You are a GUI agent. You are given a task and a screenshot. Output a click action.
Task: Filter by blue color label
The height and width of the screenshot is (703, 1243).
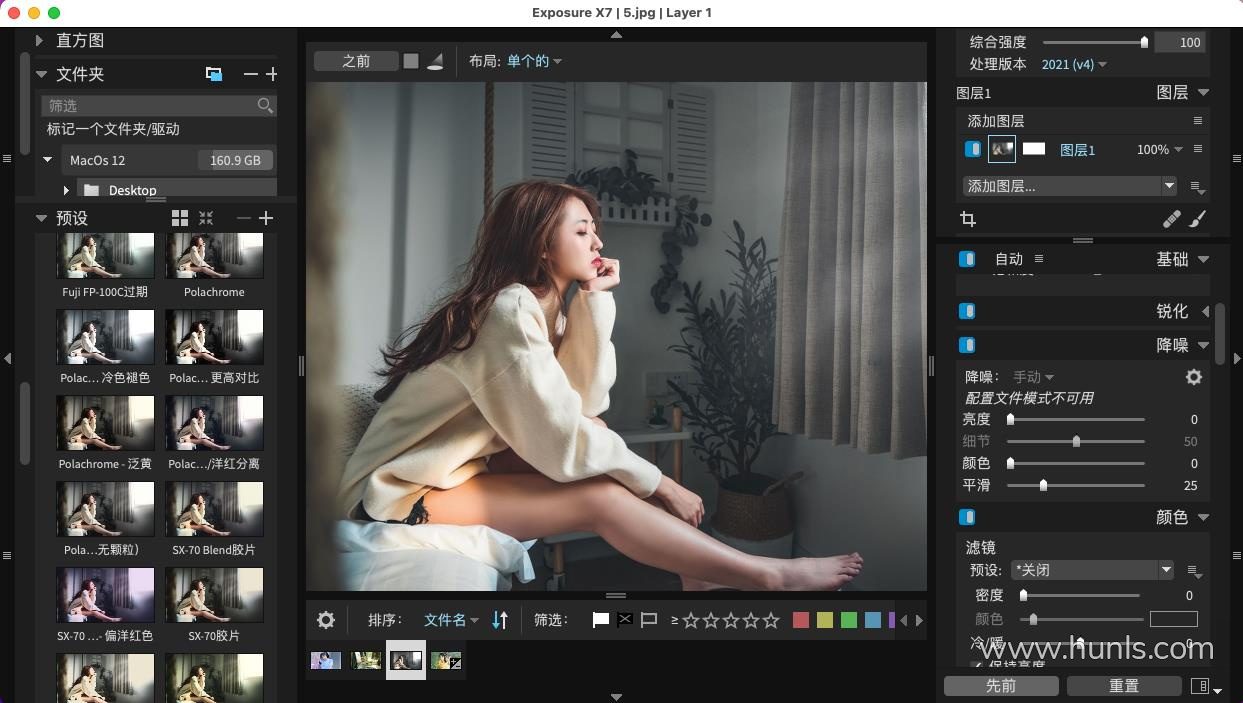tap(873, 620)
